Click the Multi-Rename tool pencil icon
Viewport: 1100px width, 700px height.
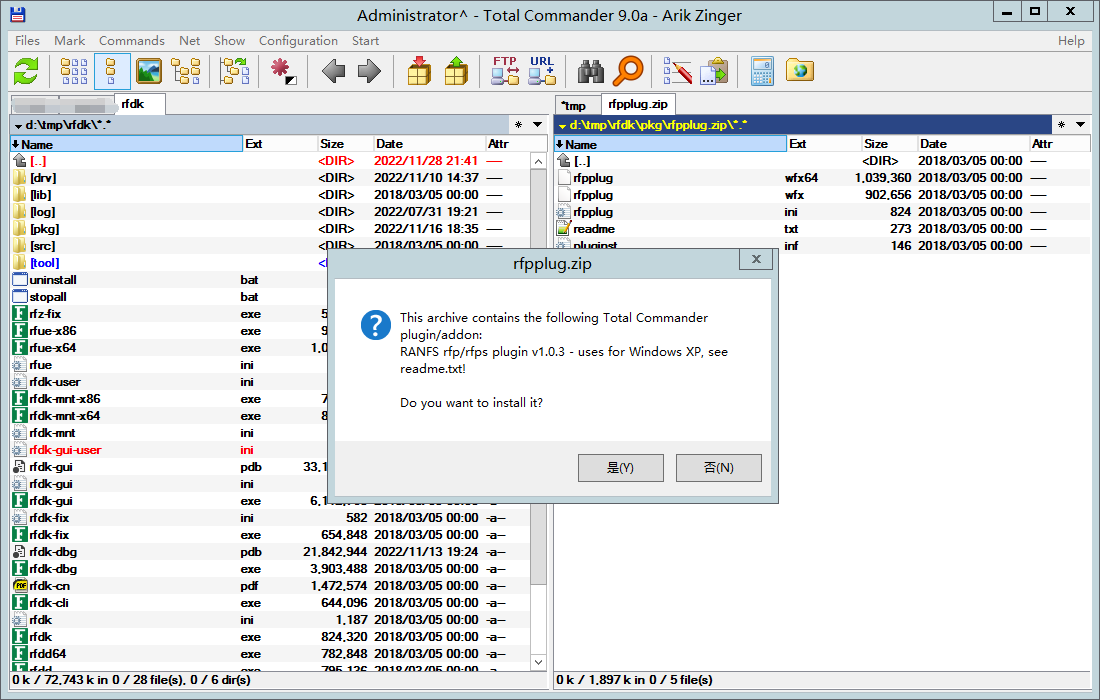677,71
